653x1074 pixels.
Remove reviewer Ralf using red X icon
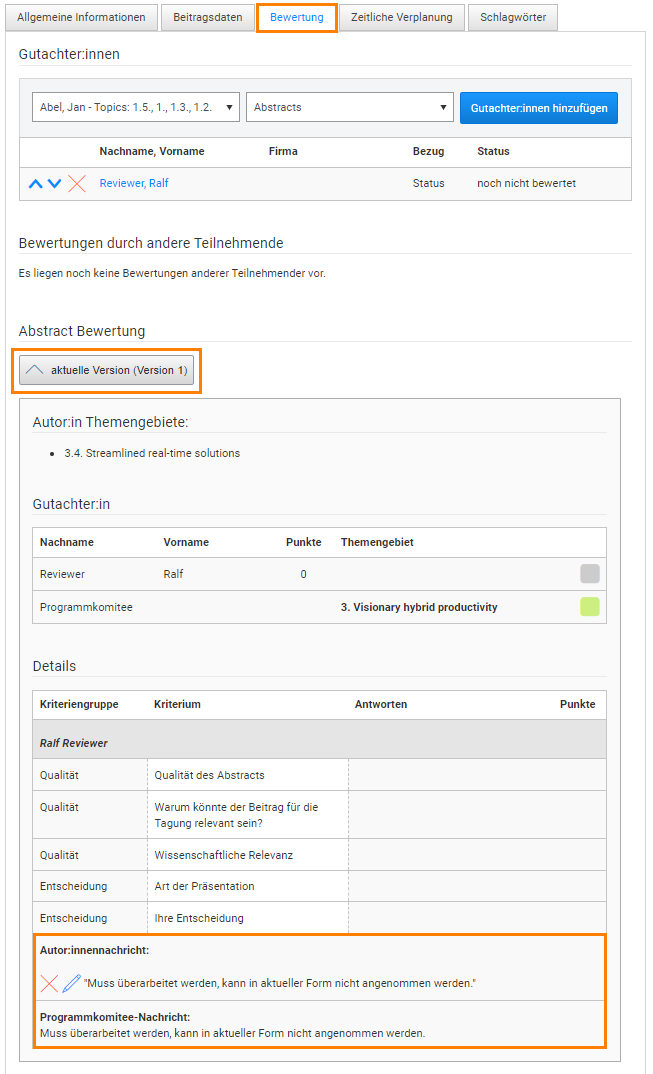[x=77, y=184]
